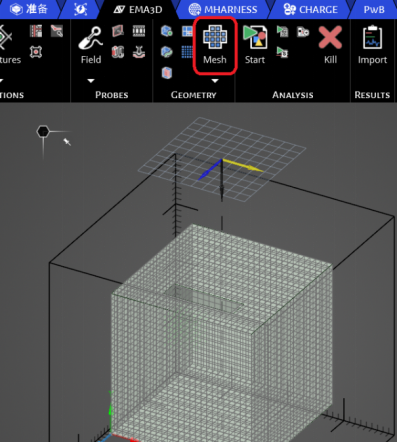Switch to the MHARNESS ribbon tab

point(223,9)
